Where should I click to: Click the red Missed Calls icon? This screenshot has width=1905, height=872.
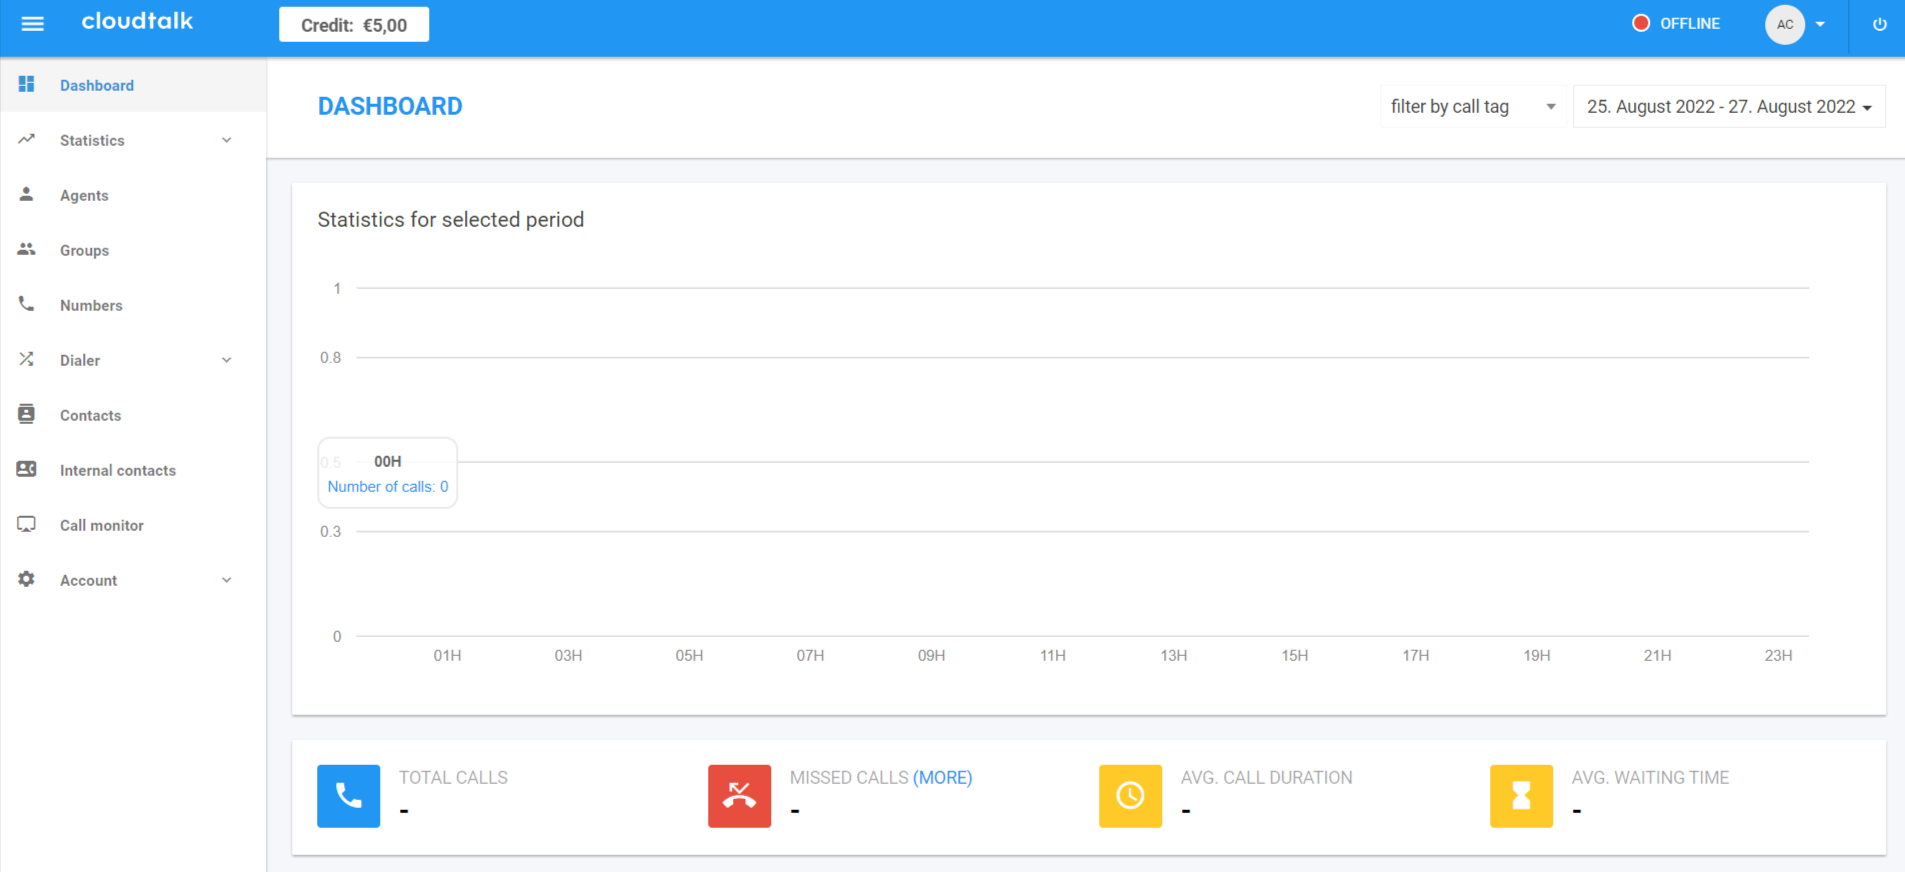pos(740,796)
